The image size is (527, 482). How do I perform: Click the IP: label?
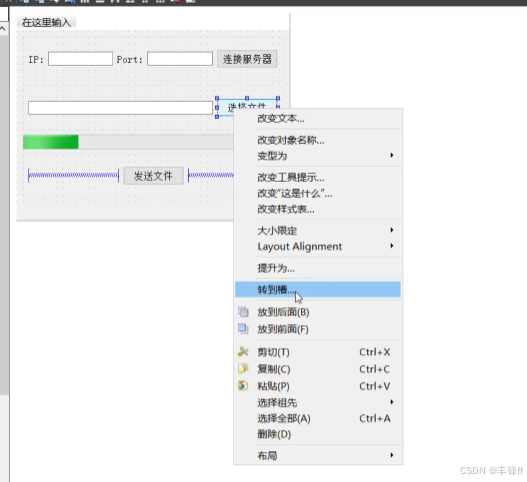[36, 59]
